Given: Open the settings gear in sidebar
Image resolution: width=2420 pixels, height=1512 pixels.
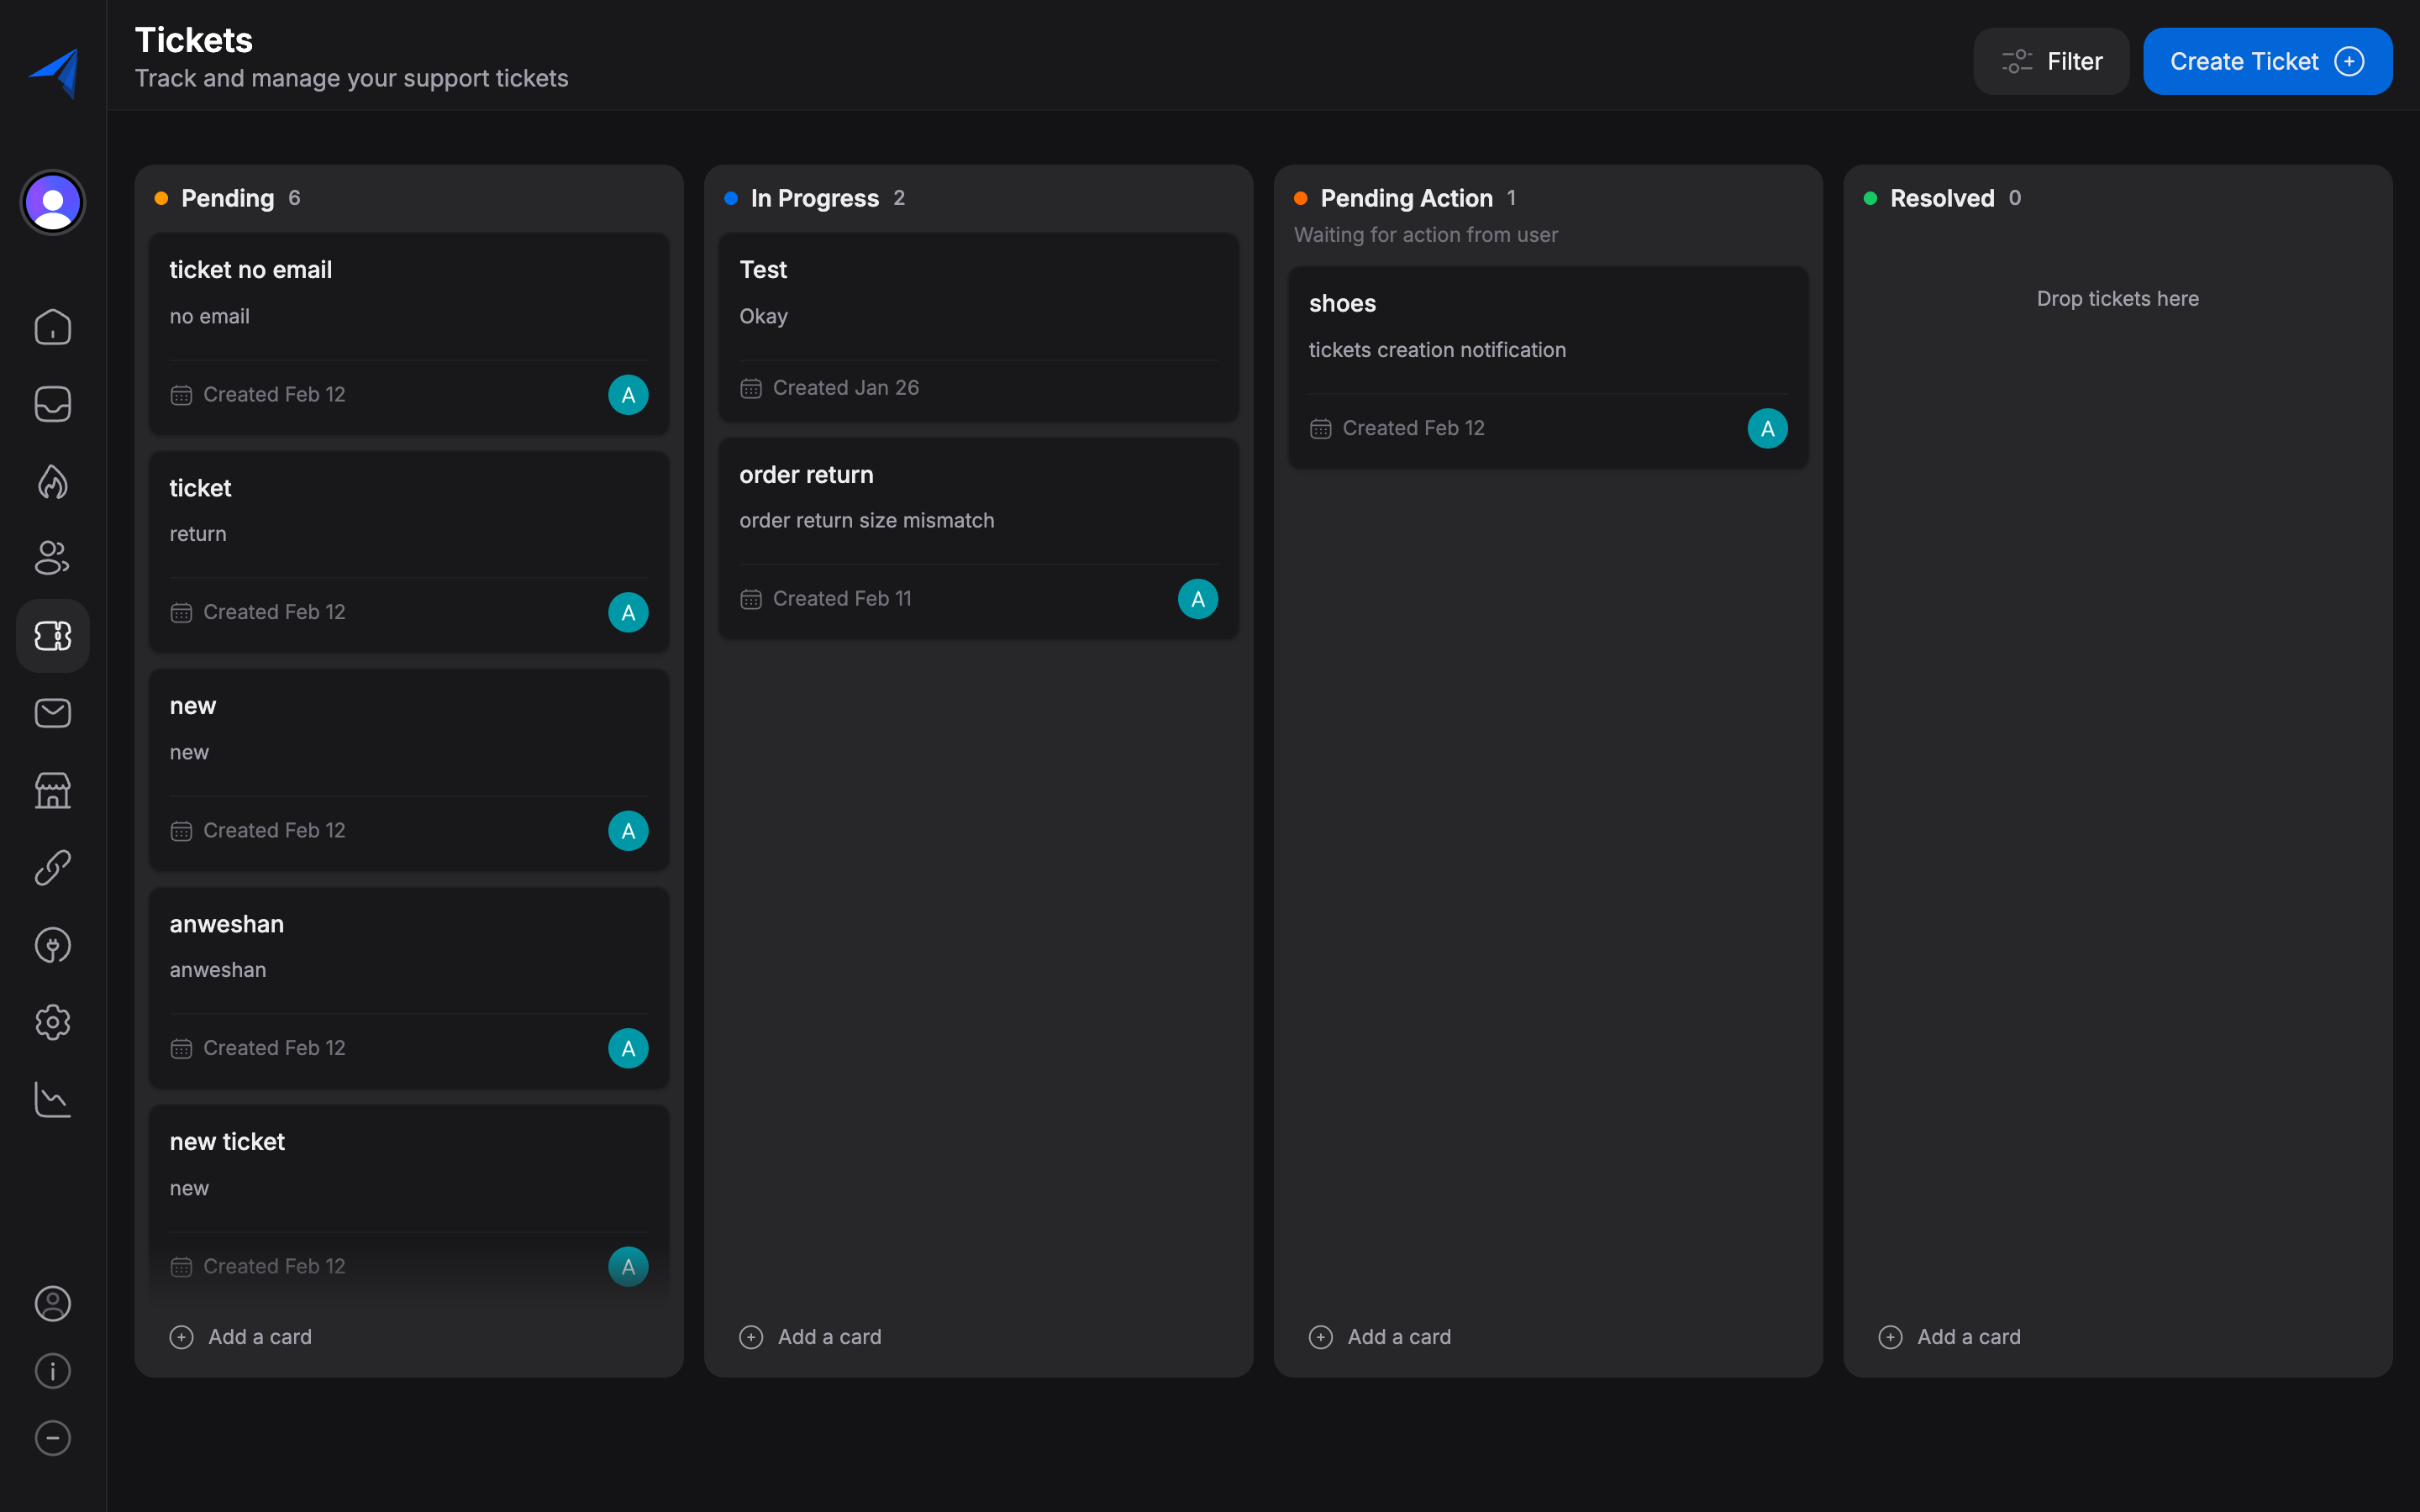Looking at the screenshot, I should [x=53, y=1022].
